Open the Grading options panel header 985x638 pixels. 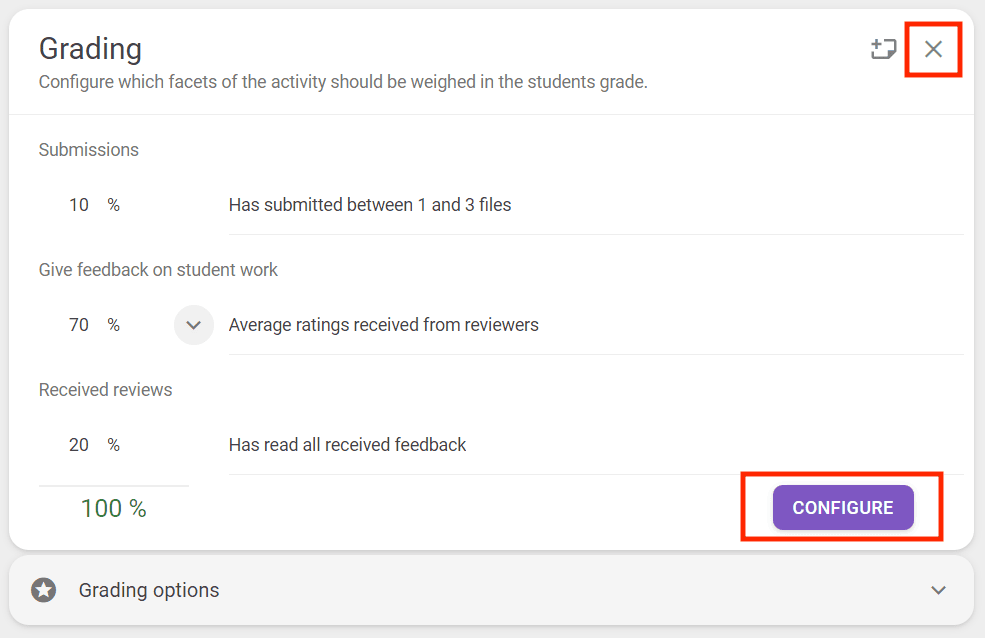pyautogui.click(x=490, y=590)
